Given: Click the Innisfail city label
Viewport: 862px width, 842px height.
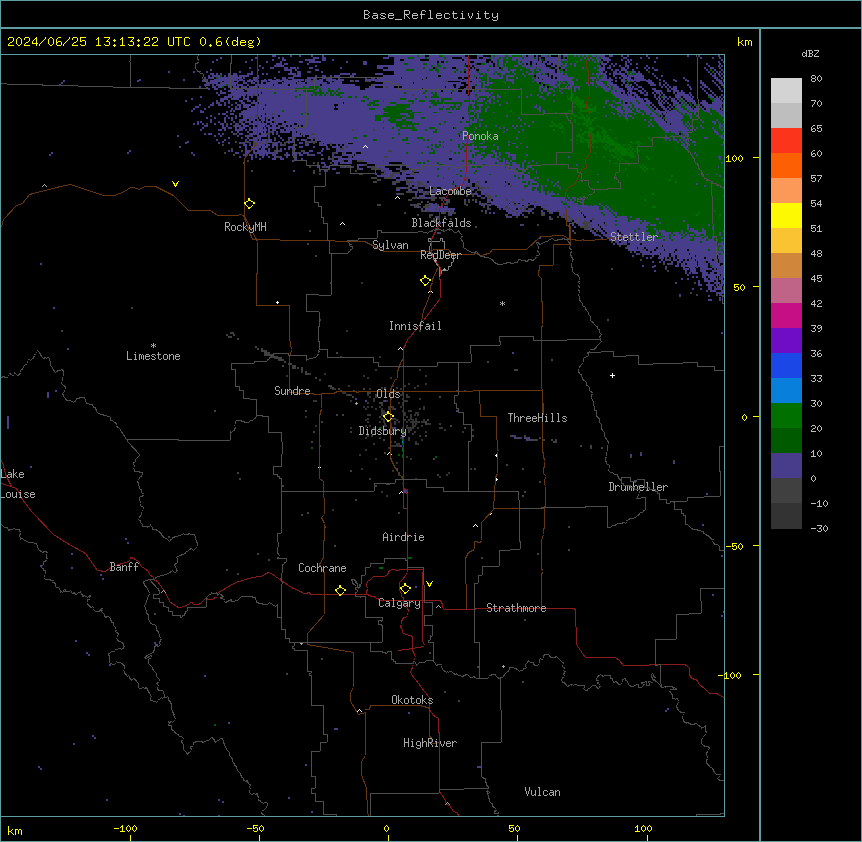Looking at the screenshot, I should click(415, 326).
